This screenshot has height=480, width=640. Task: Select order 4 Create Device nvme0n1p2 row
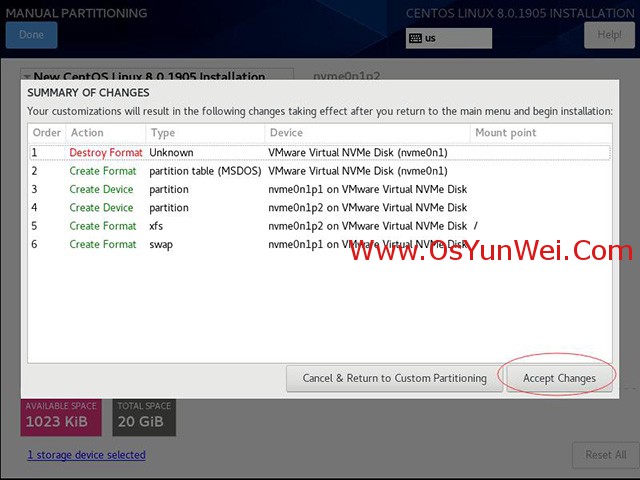pos(320,208)
